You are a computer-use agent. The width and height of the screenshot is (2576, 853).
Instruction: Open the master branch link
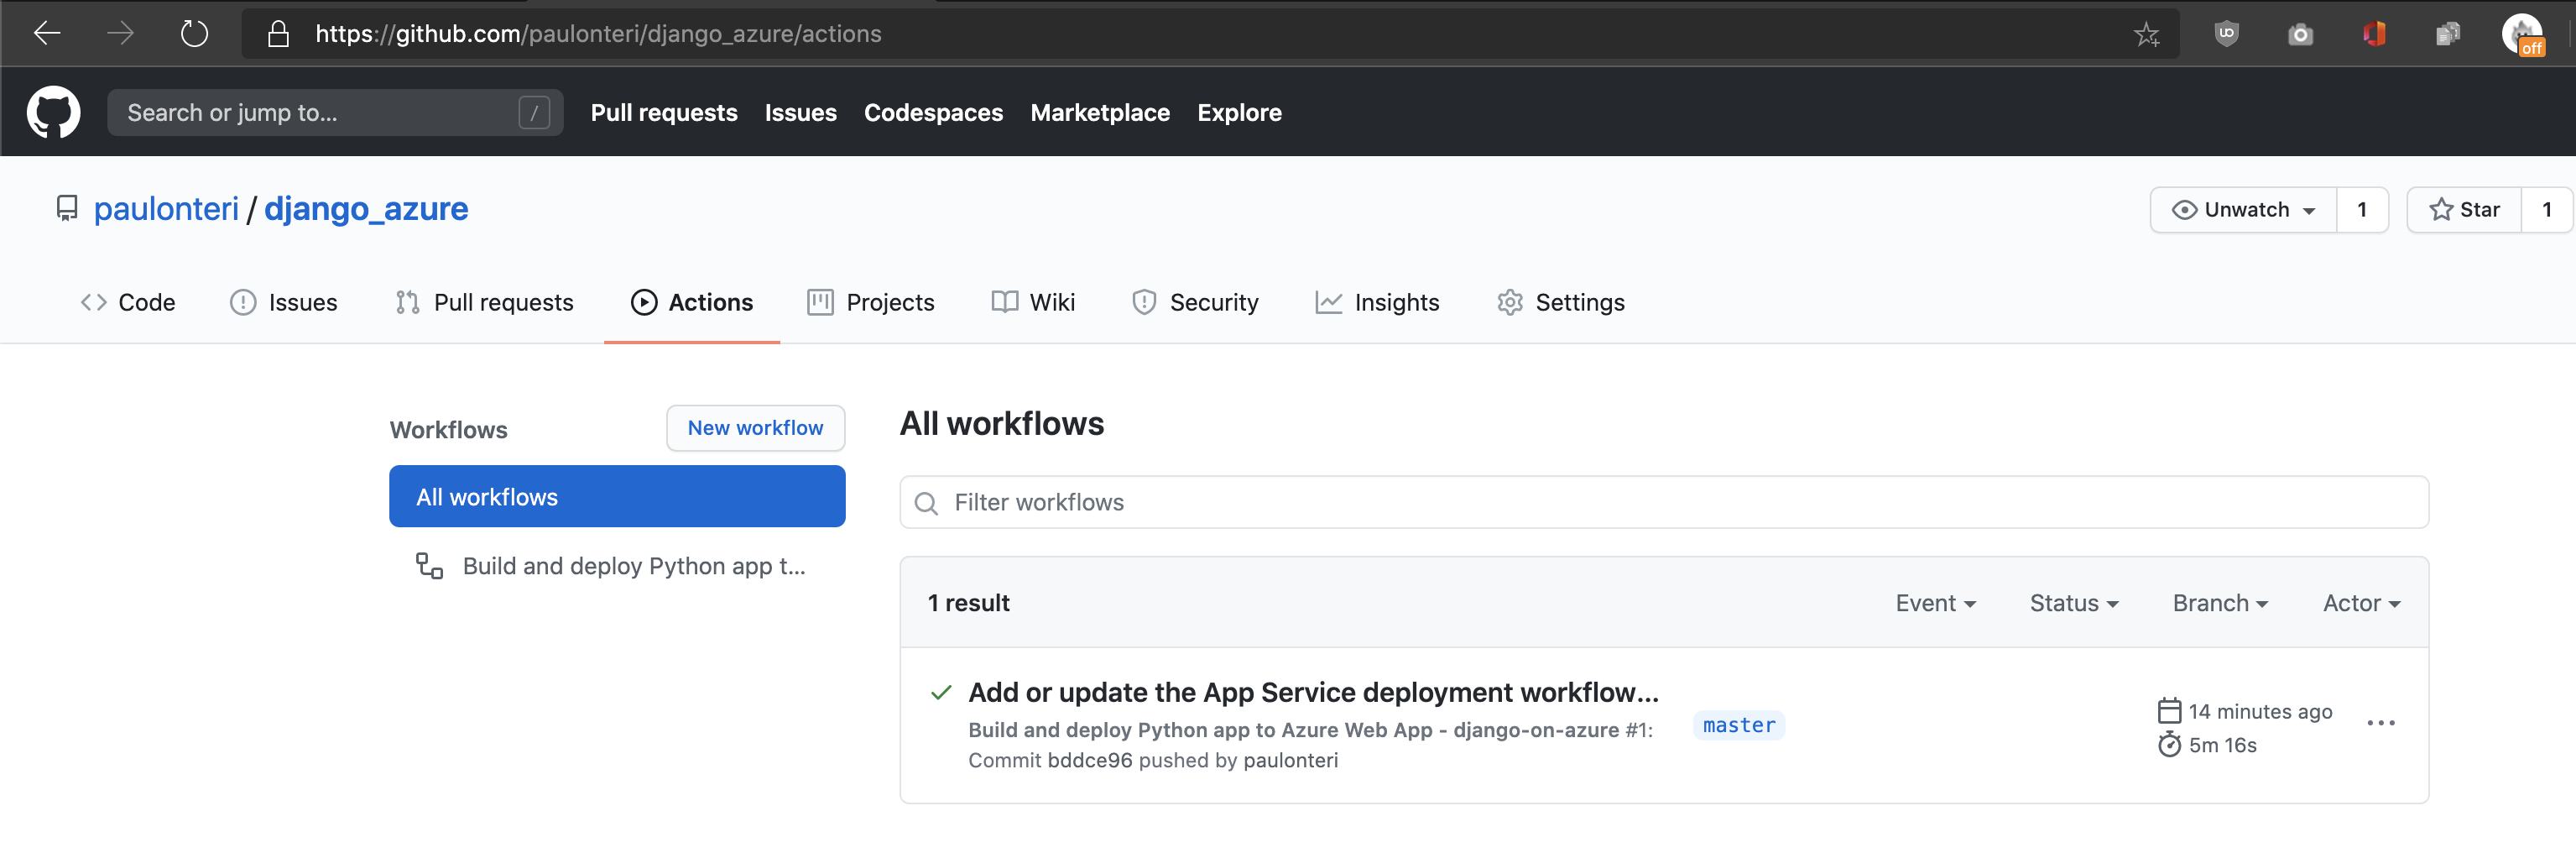coord(1739,725)
